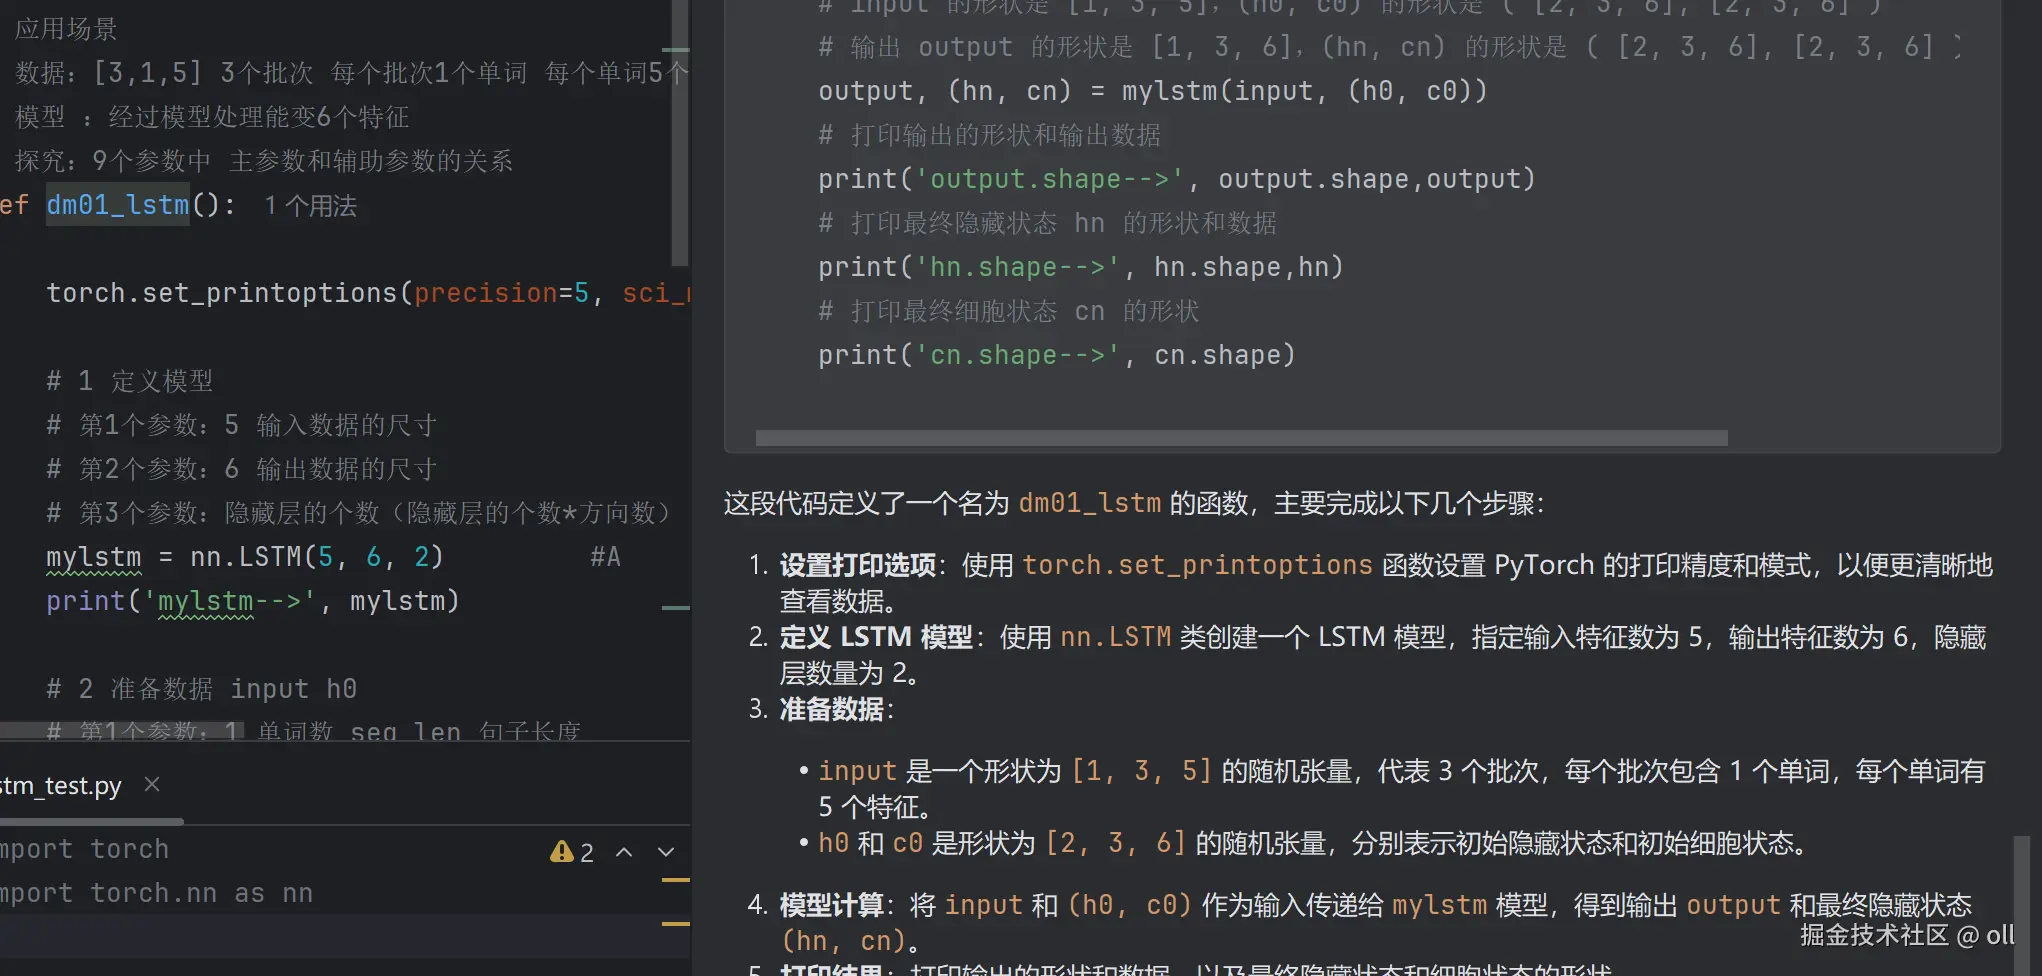Click comment "# 第2个参数: 6 输出数据的尺寸"
Viewport: 2042px width, 976px height.
(x=242, y=469)
